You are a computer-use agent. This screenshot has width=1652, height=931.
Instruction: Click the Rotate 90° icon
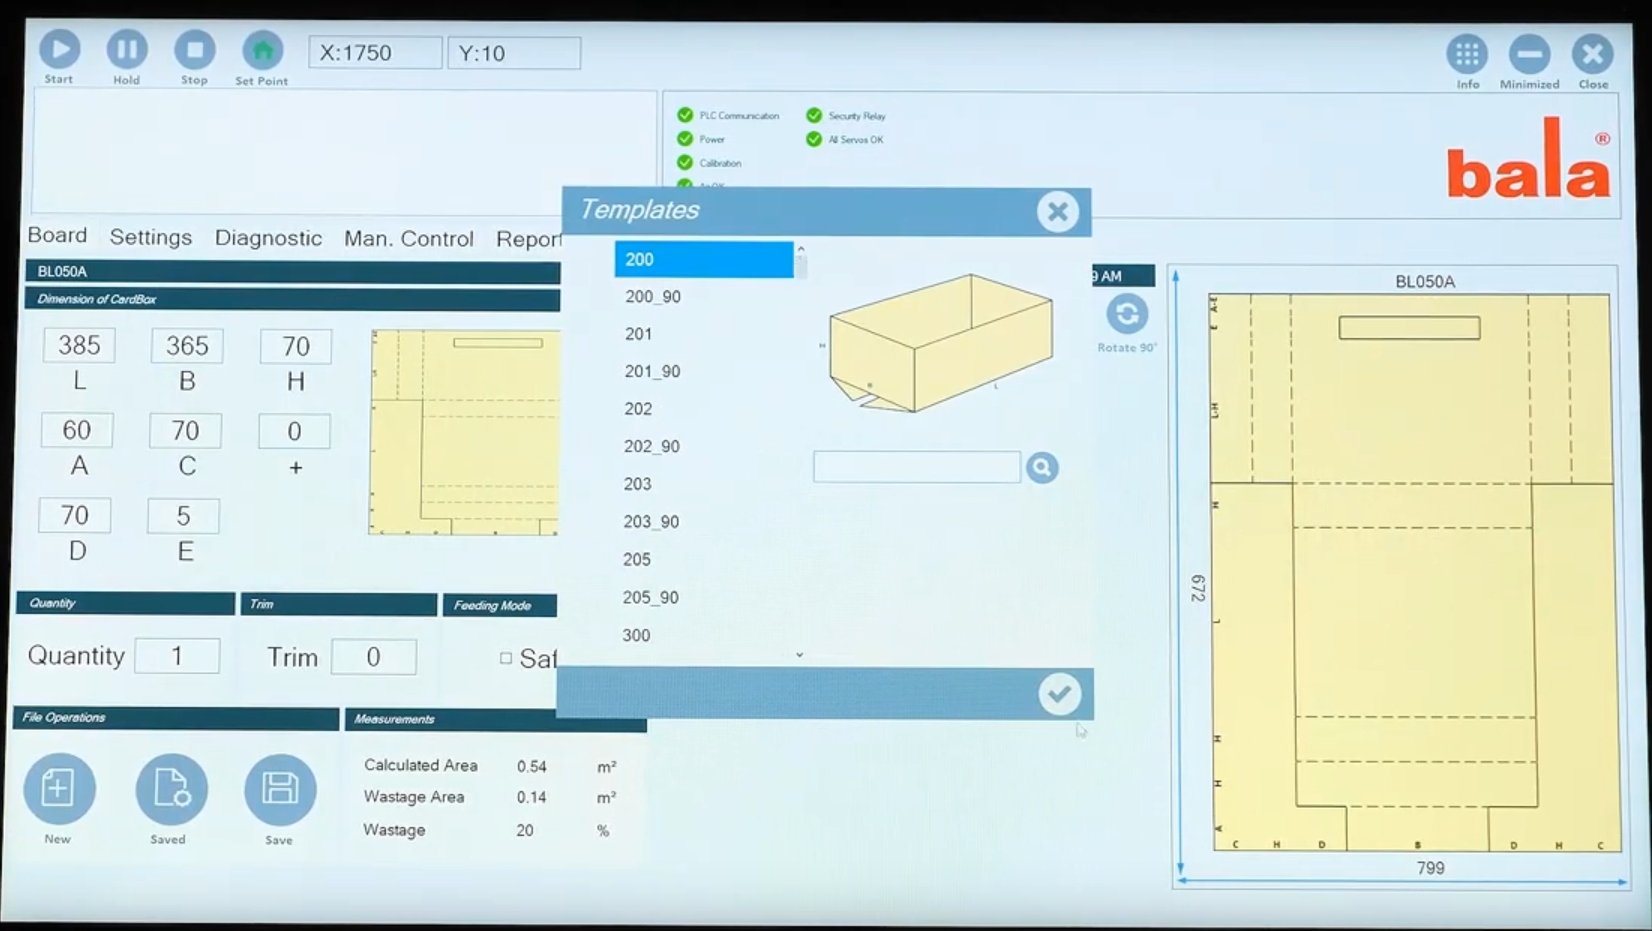[x=1126, y=314]
